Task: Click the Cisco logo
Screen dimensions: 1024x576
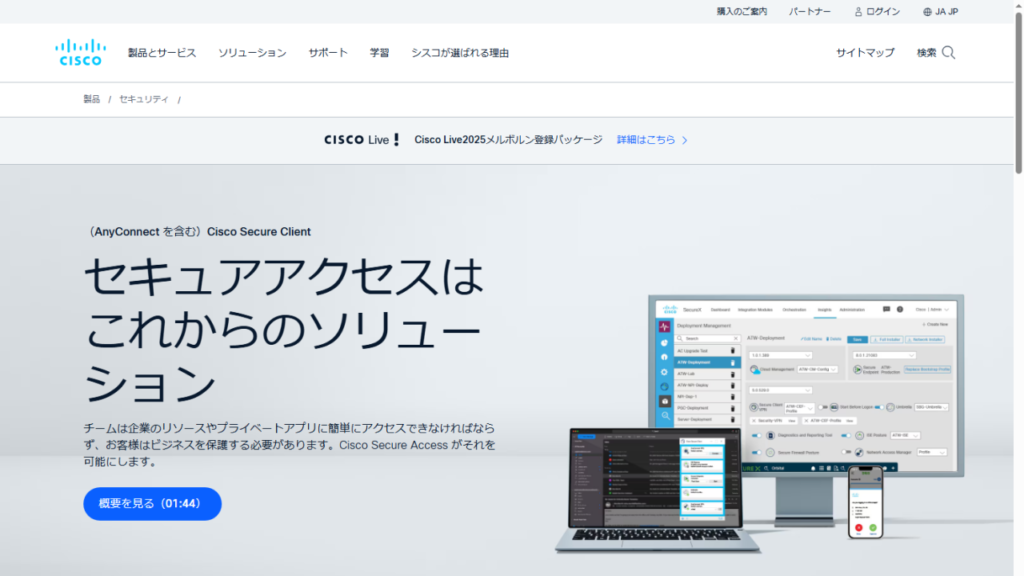Action: (80, 52)
